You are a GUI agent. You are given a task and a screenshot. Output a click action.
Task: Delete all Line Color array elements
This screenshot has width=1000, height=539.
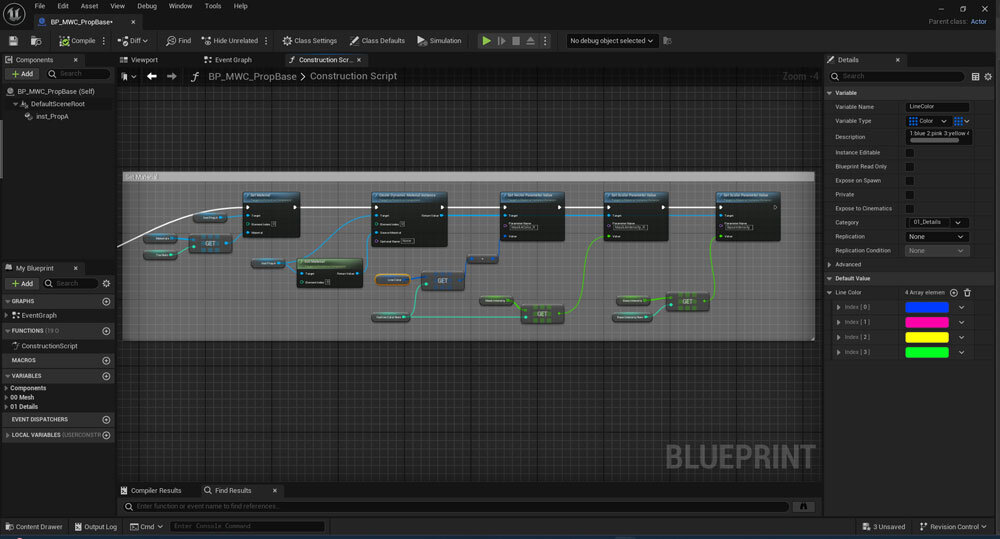coord(967,293)
